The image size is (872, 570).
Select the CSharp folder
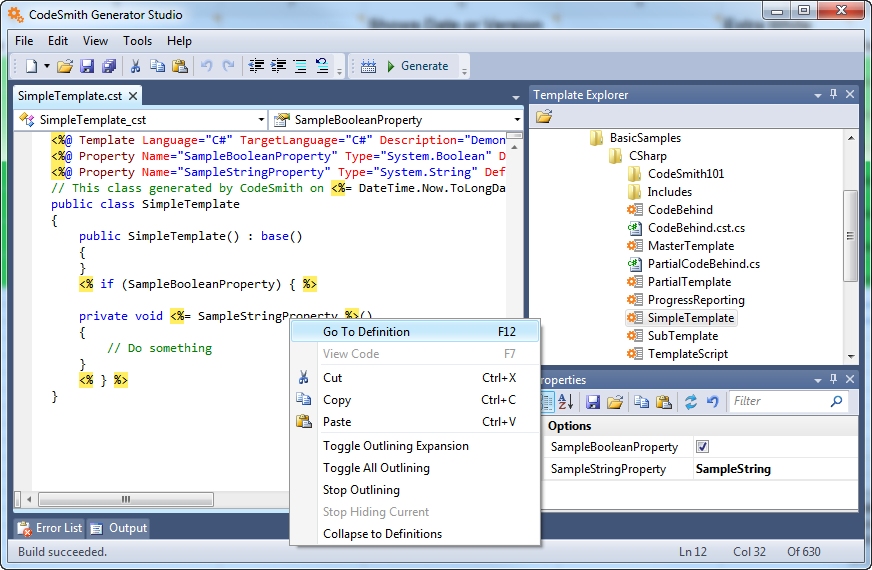tap(647, 156)
